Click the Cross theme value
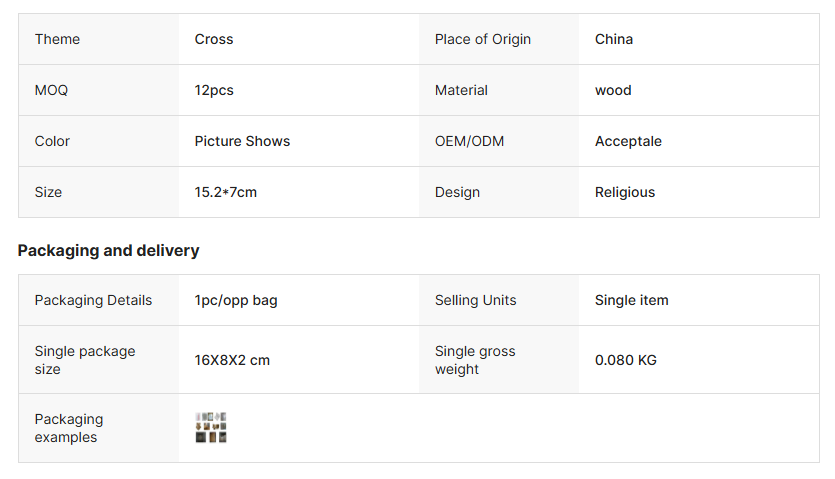 [214, 39]
